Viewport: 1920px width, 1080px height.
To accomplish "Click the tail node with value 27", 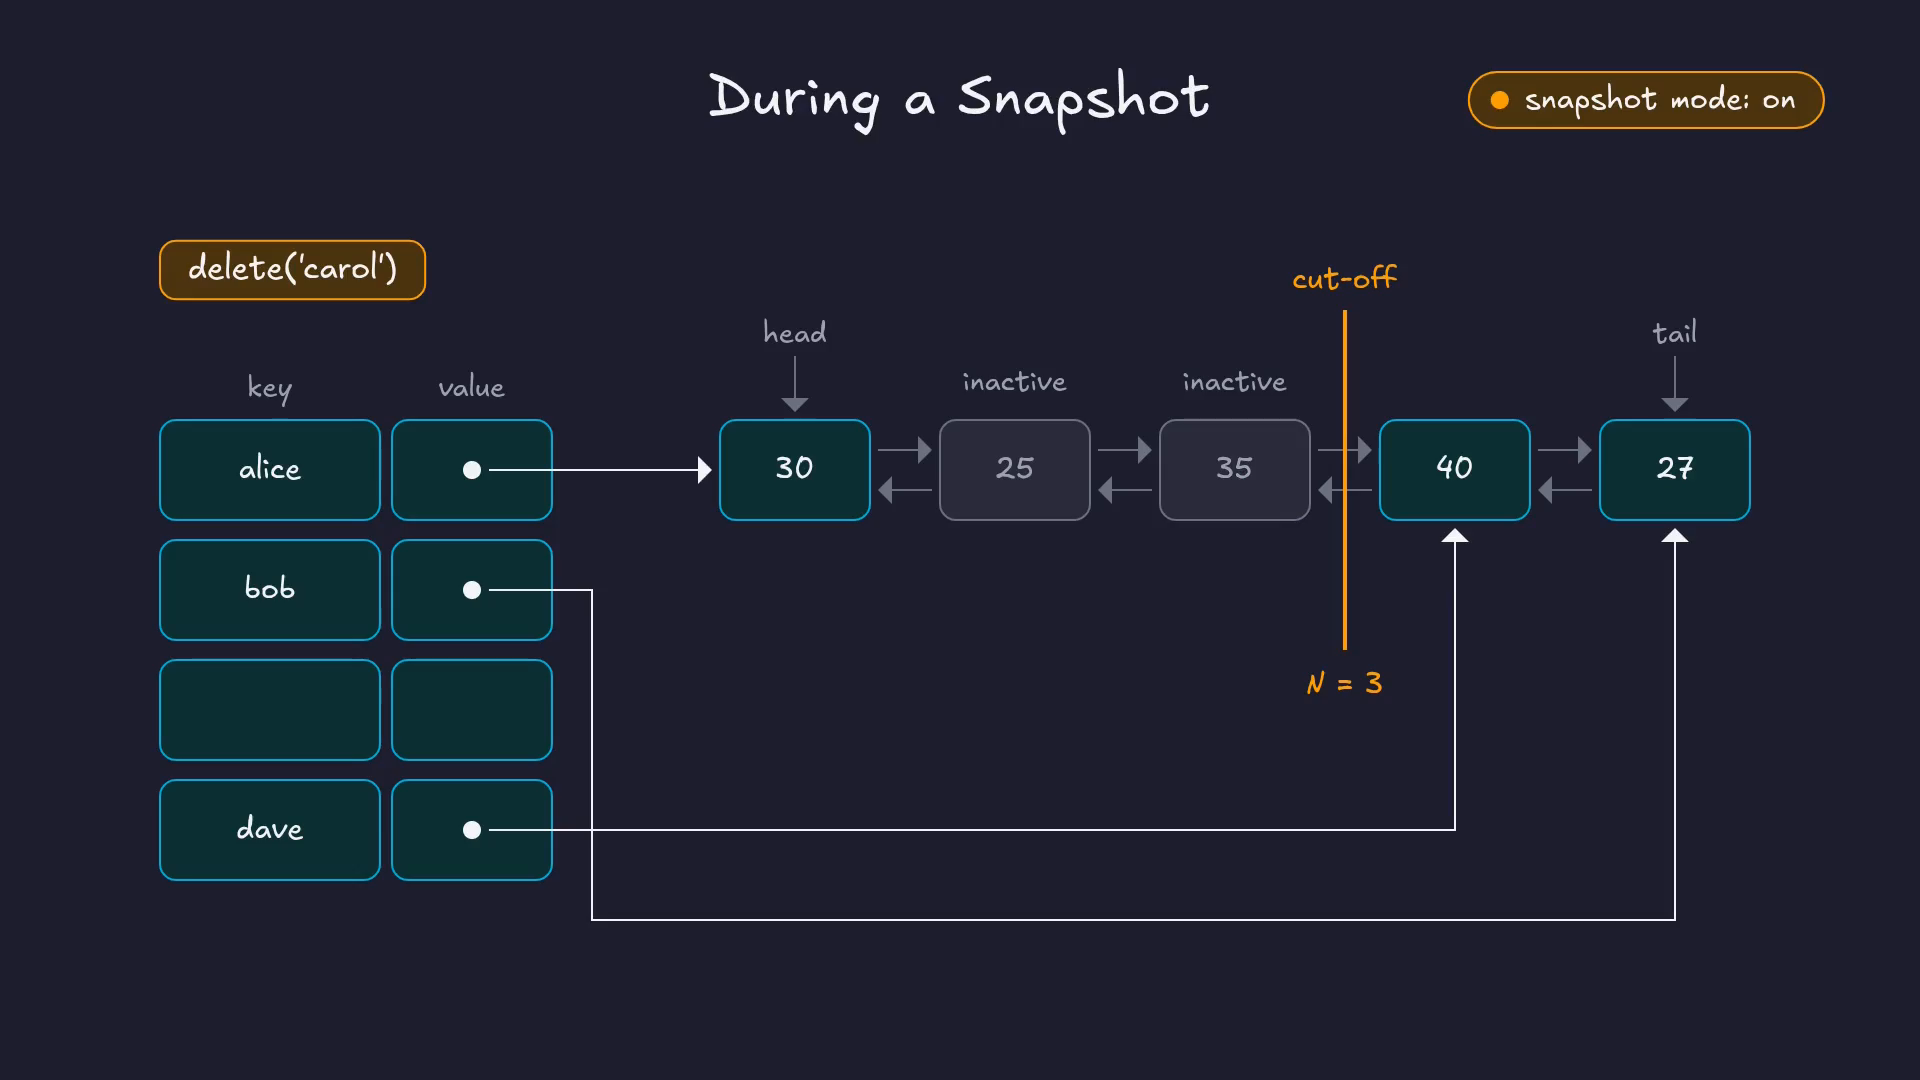I will click(x=1675, y=470).
